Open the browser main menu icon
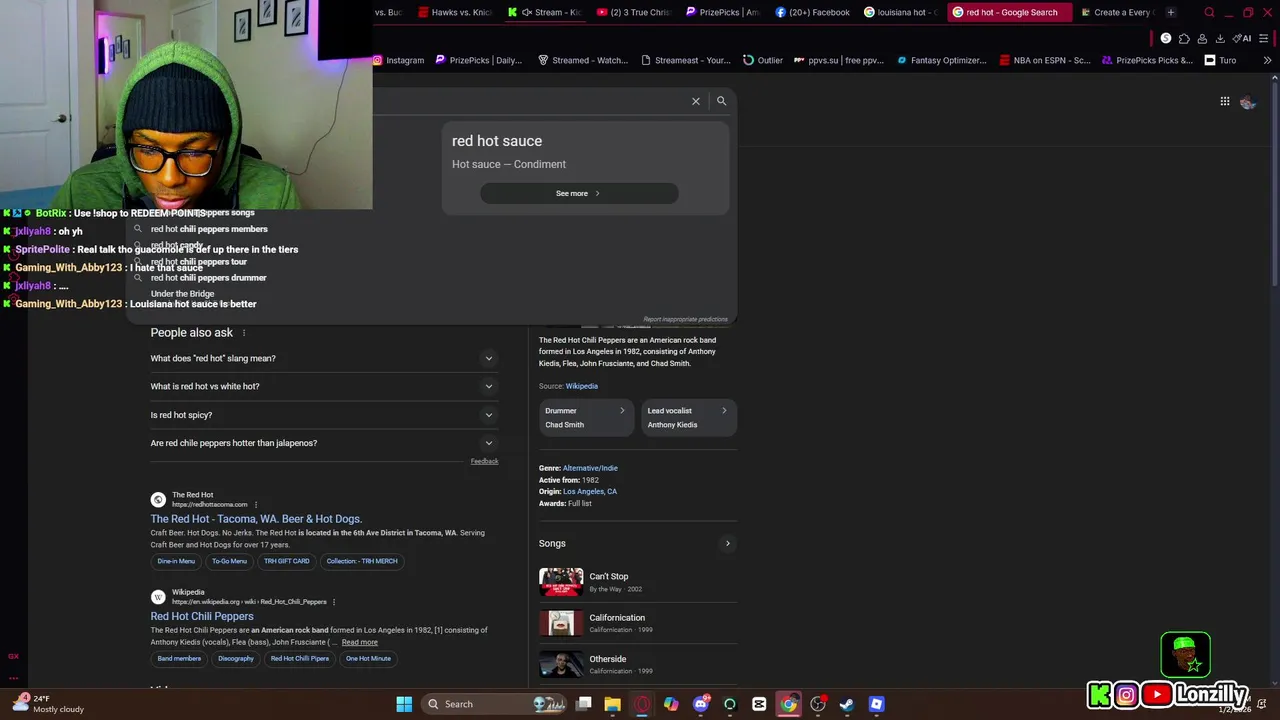 pyautogui.click(x=1264, y=38)
